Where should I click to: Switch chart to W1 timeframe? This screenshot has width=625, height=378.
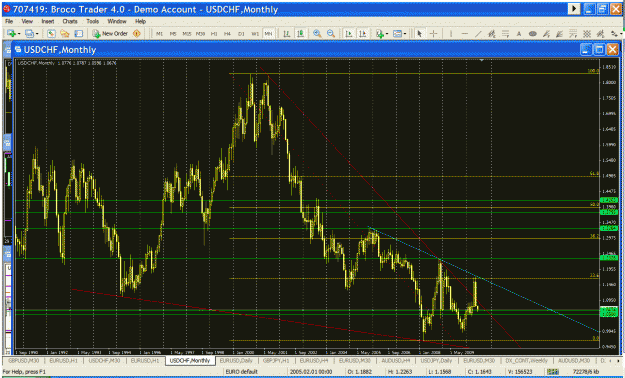pos(255,34)
